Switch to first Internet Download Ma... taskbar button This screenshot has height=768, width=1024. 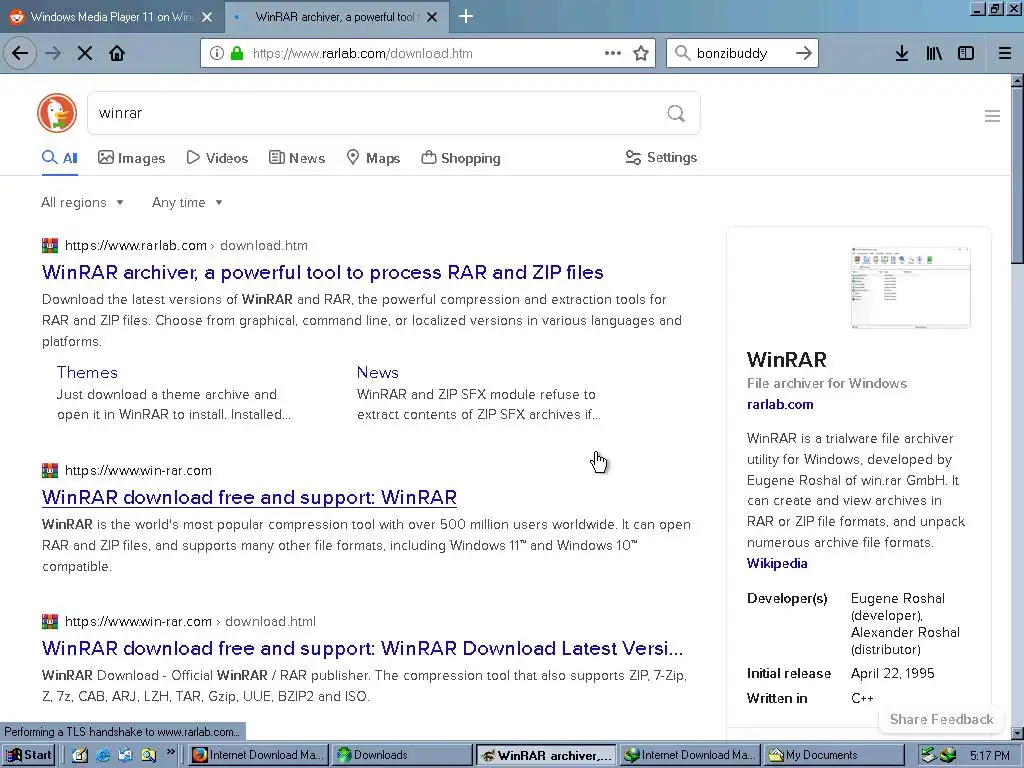[258, 755]
